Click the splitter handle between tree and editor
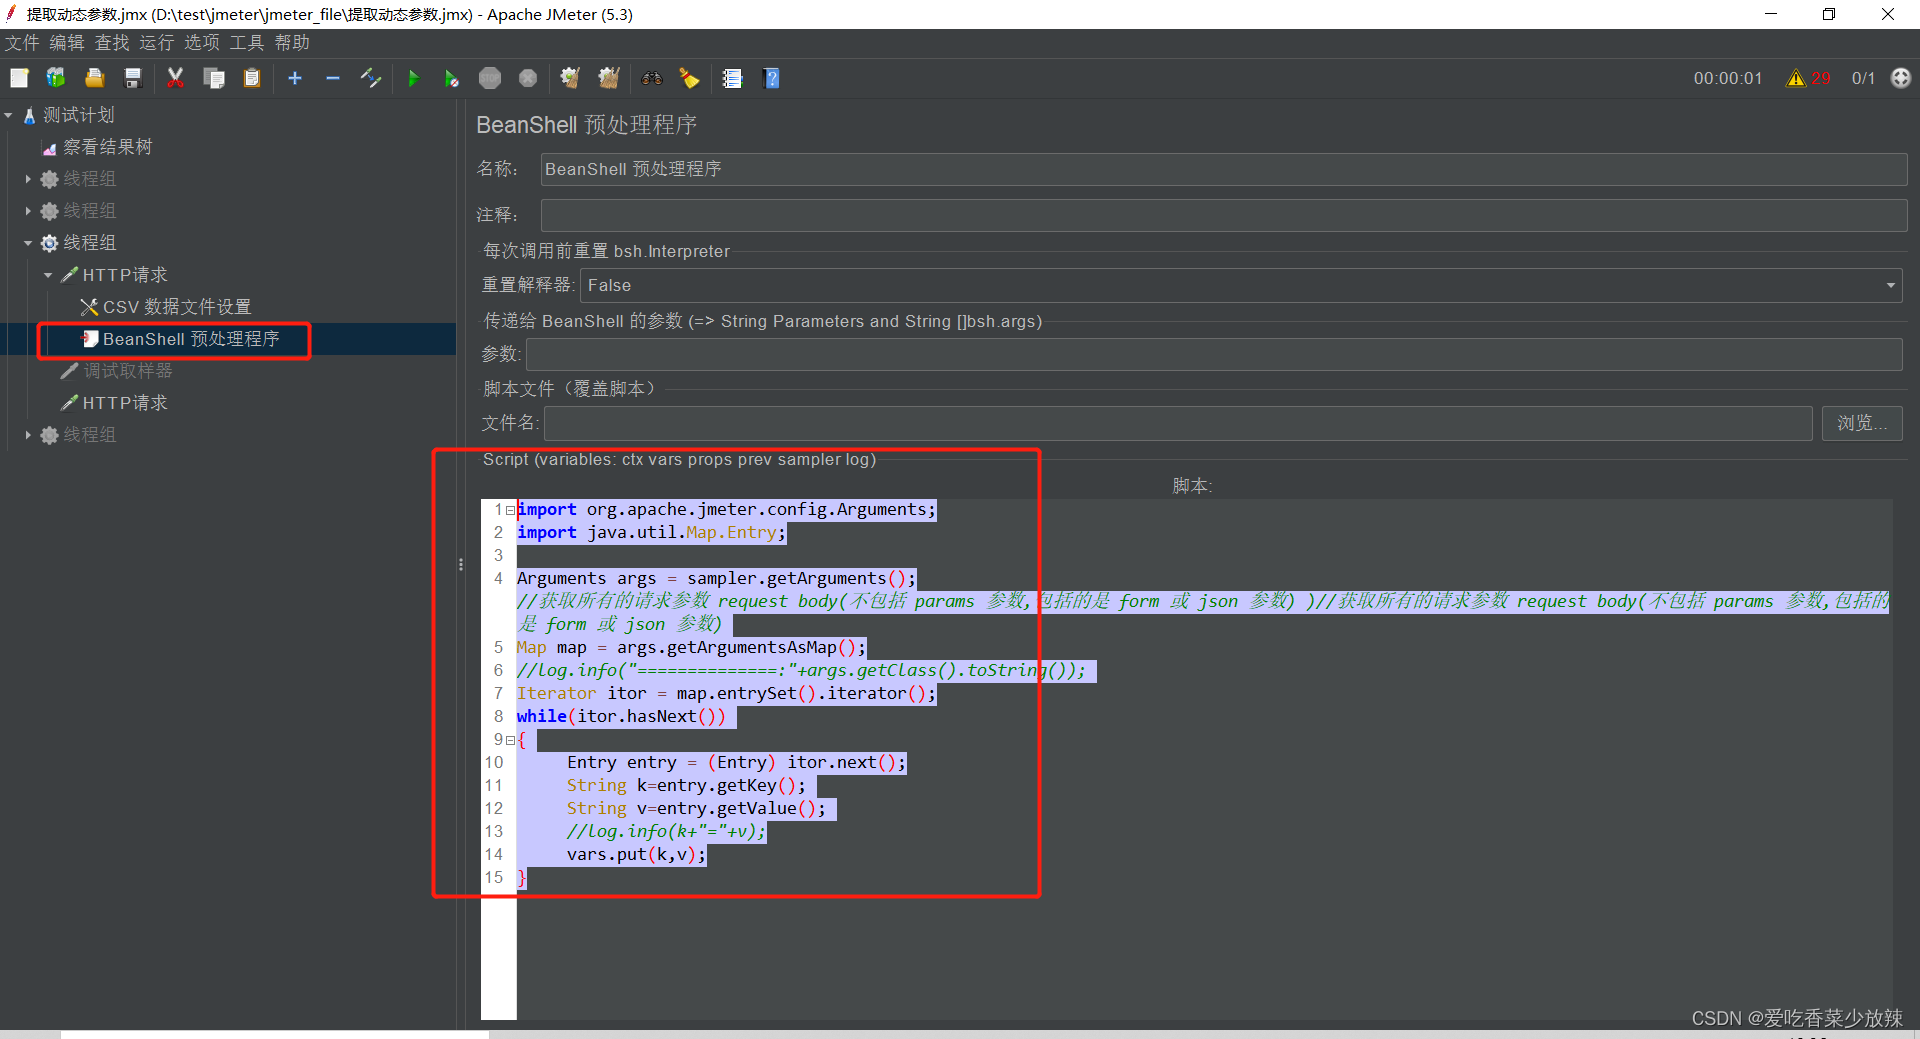The image size is (1920, 1039). tap(460, 564)
